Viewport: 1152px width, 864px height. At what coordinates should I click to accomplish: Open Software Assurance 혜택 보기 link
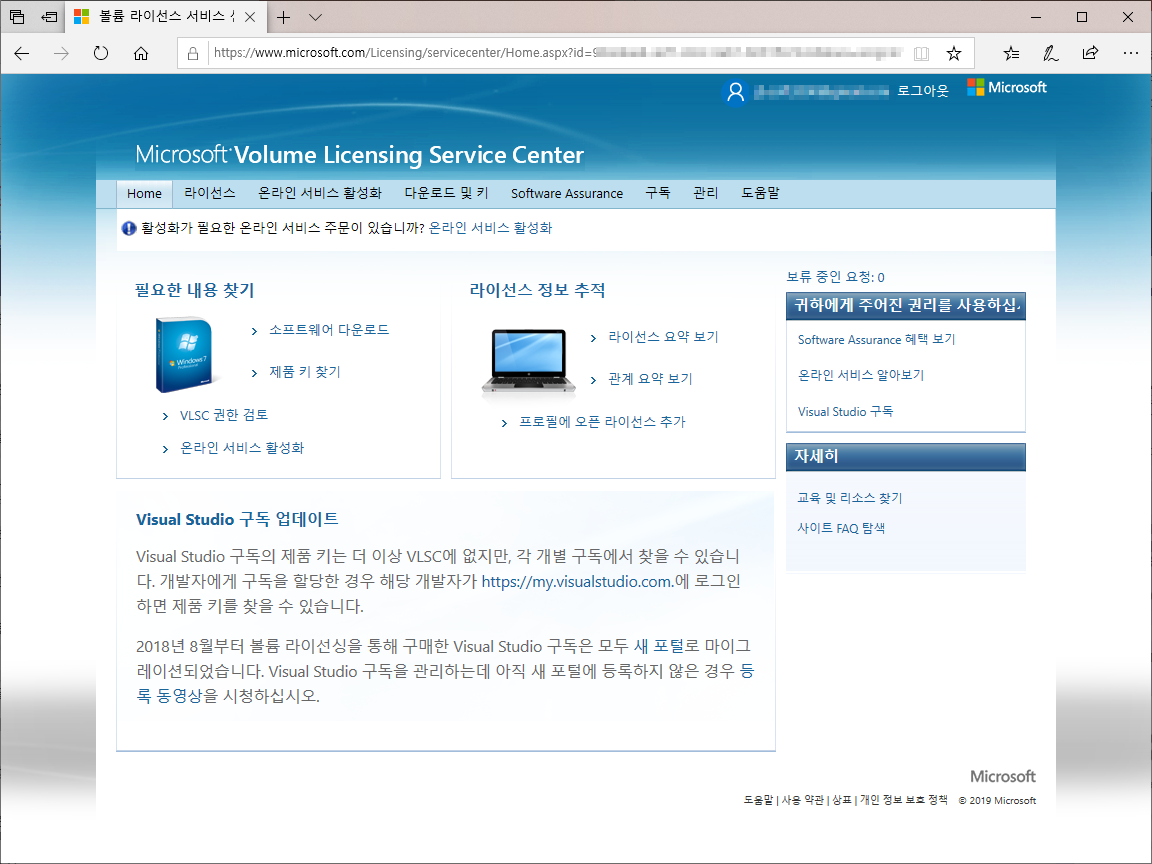(x=876, y=339)
